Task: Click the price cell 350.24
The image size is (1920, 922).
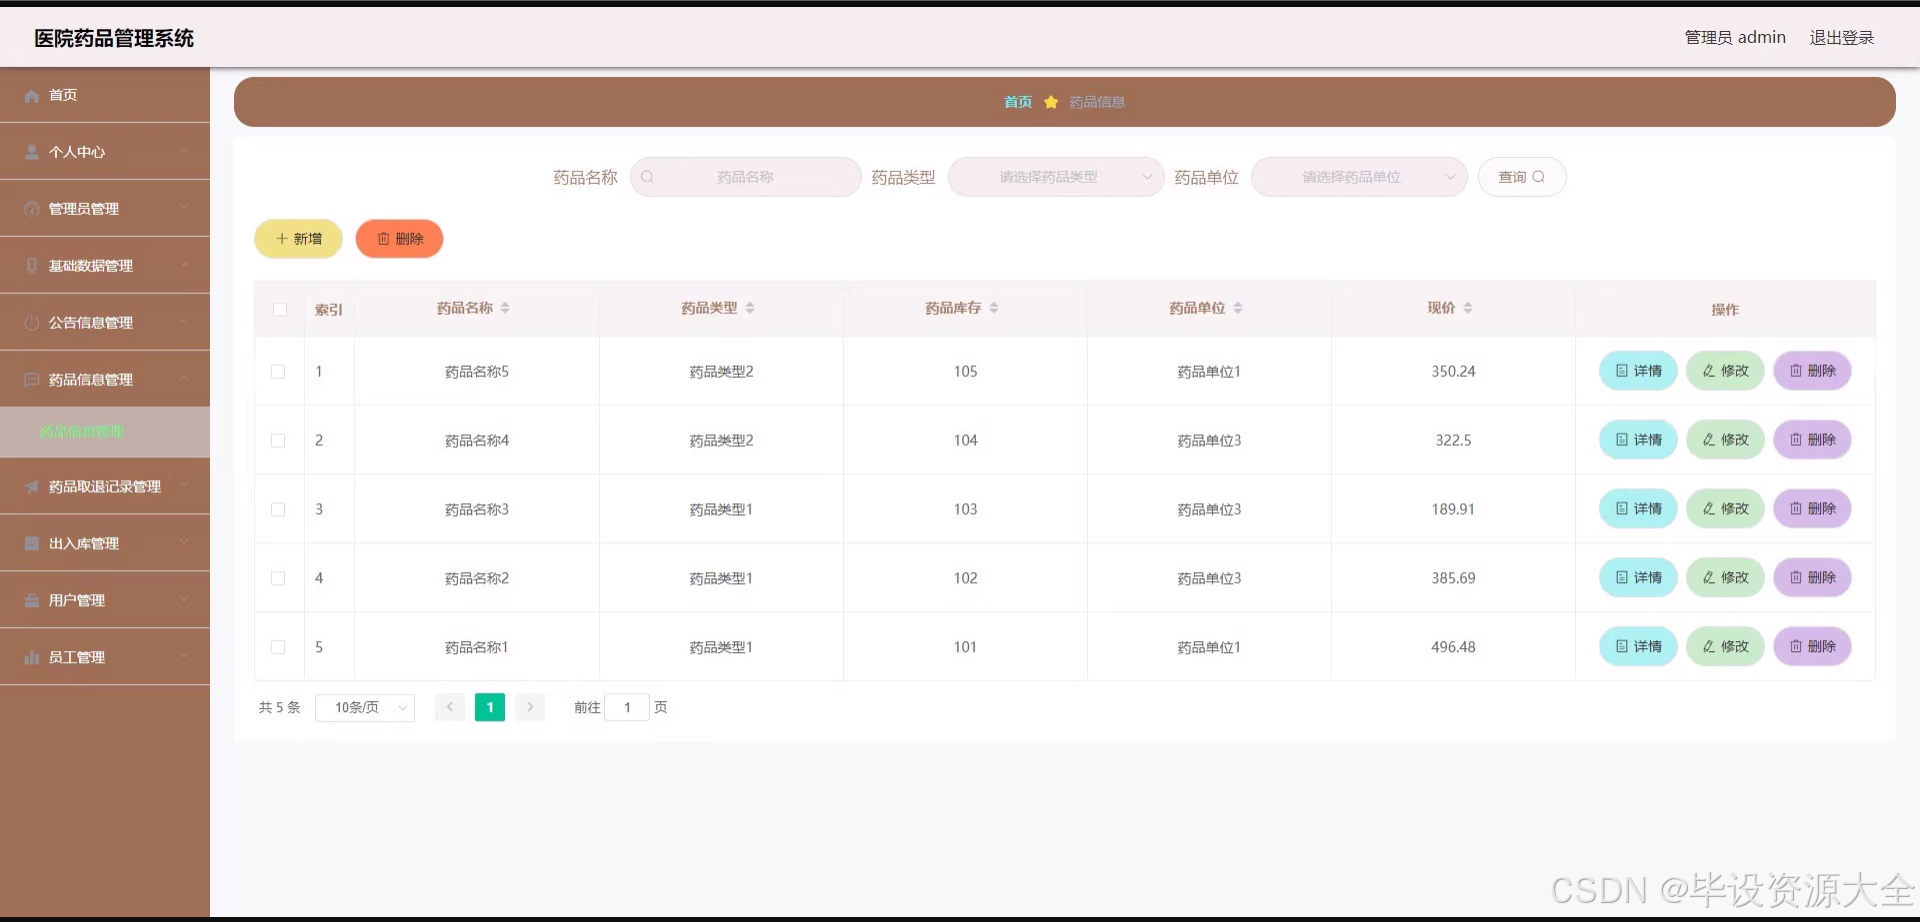Action: point(1453,371)
